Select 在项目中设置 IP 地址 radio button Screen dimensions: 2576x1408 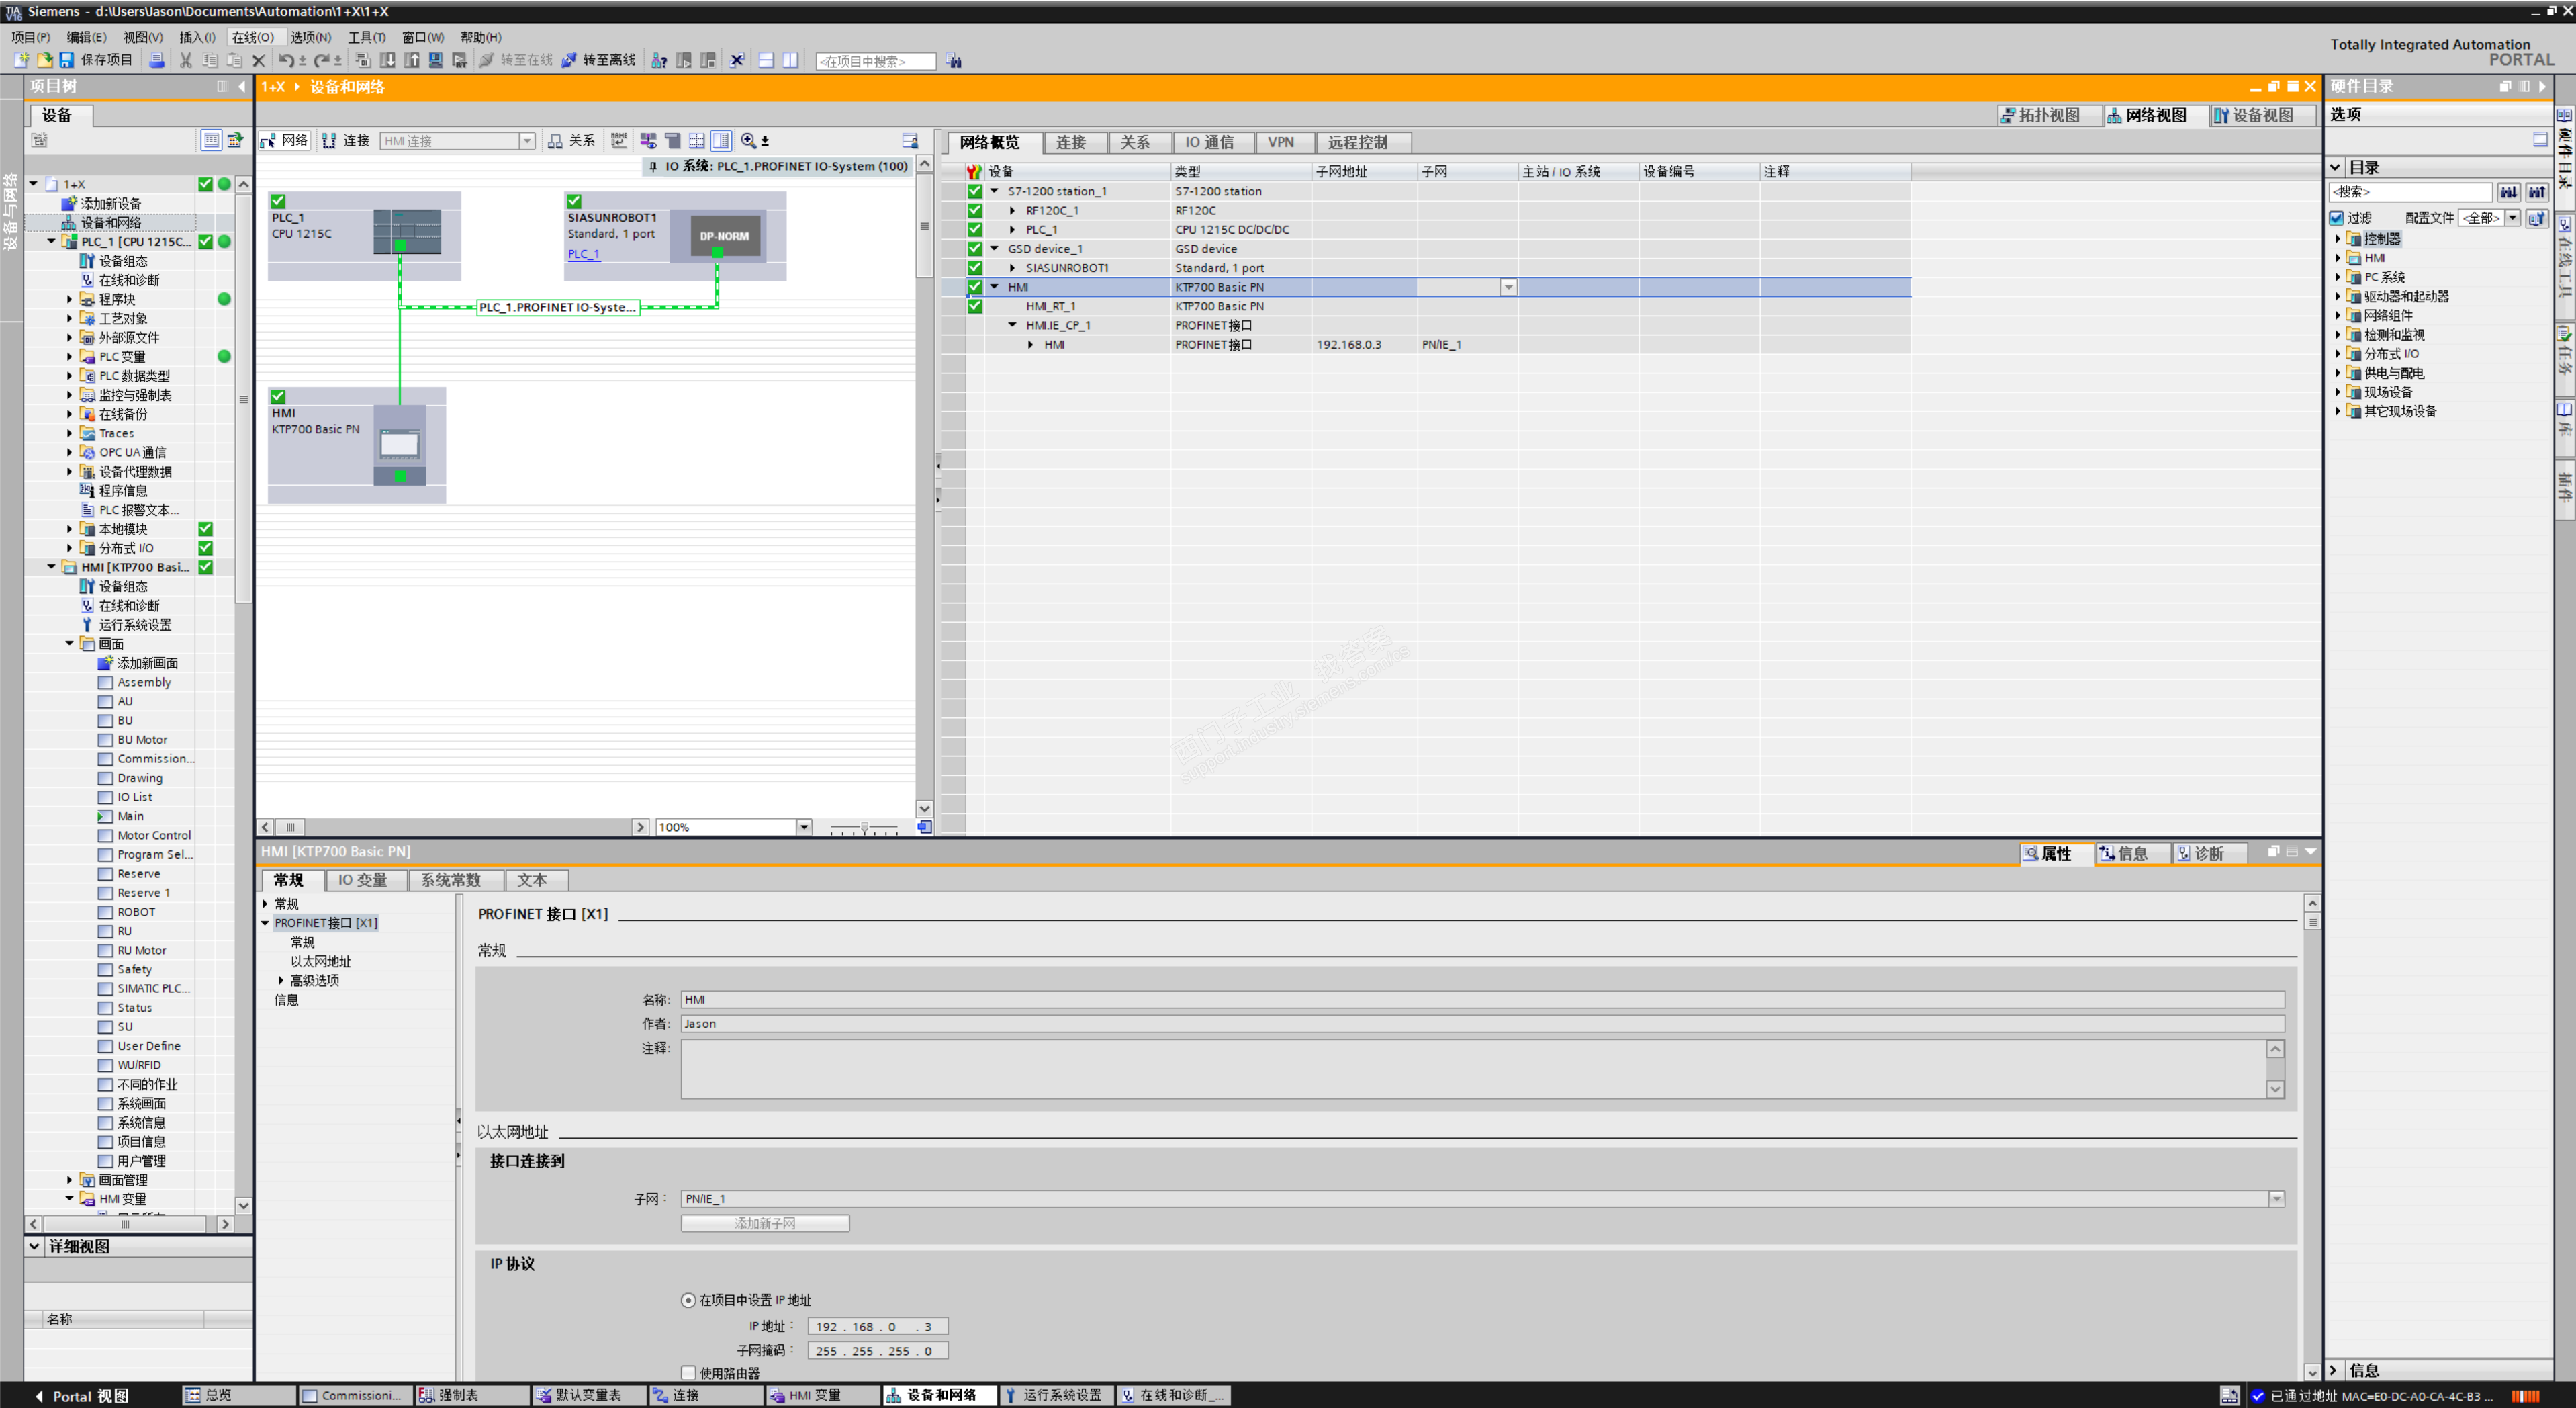point(688,1300)
